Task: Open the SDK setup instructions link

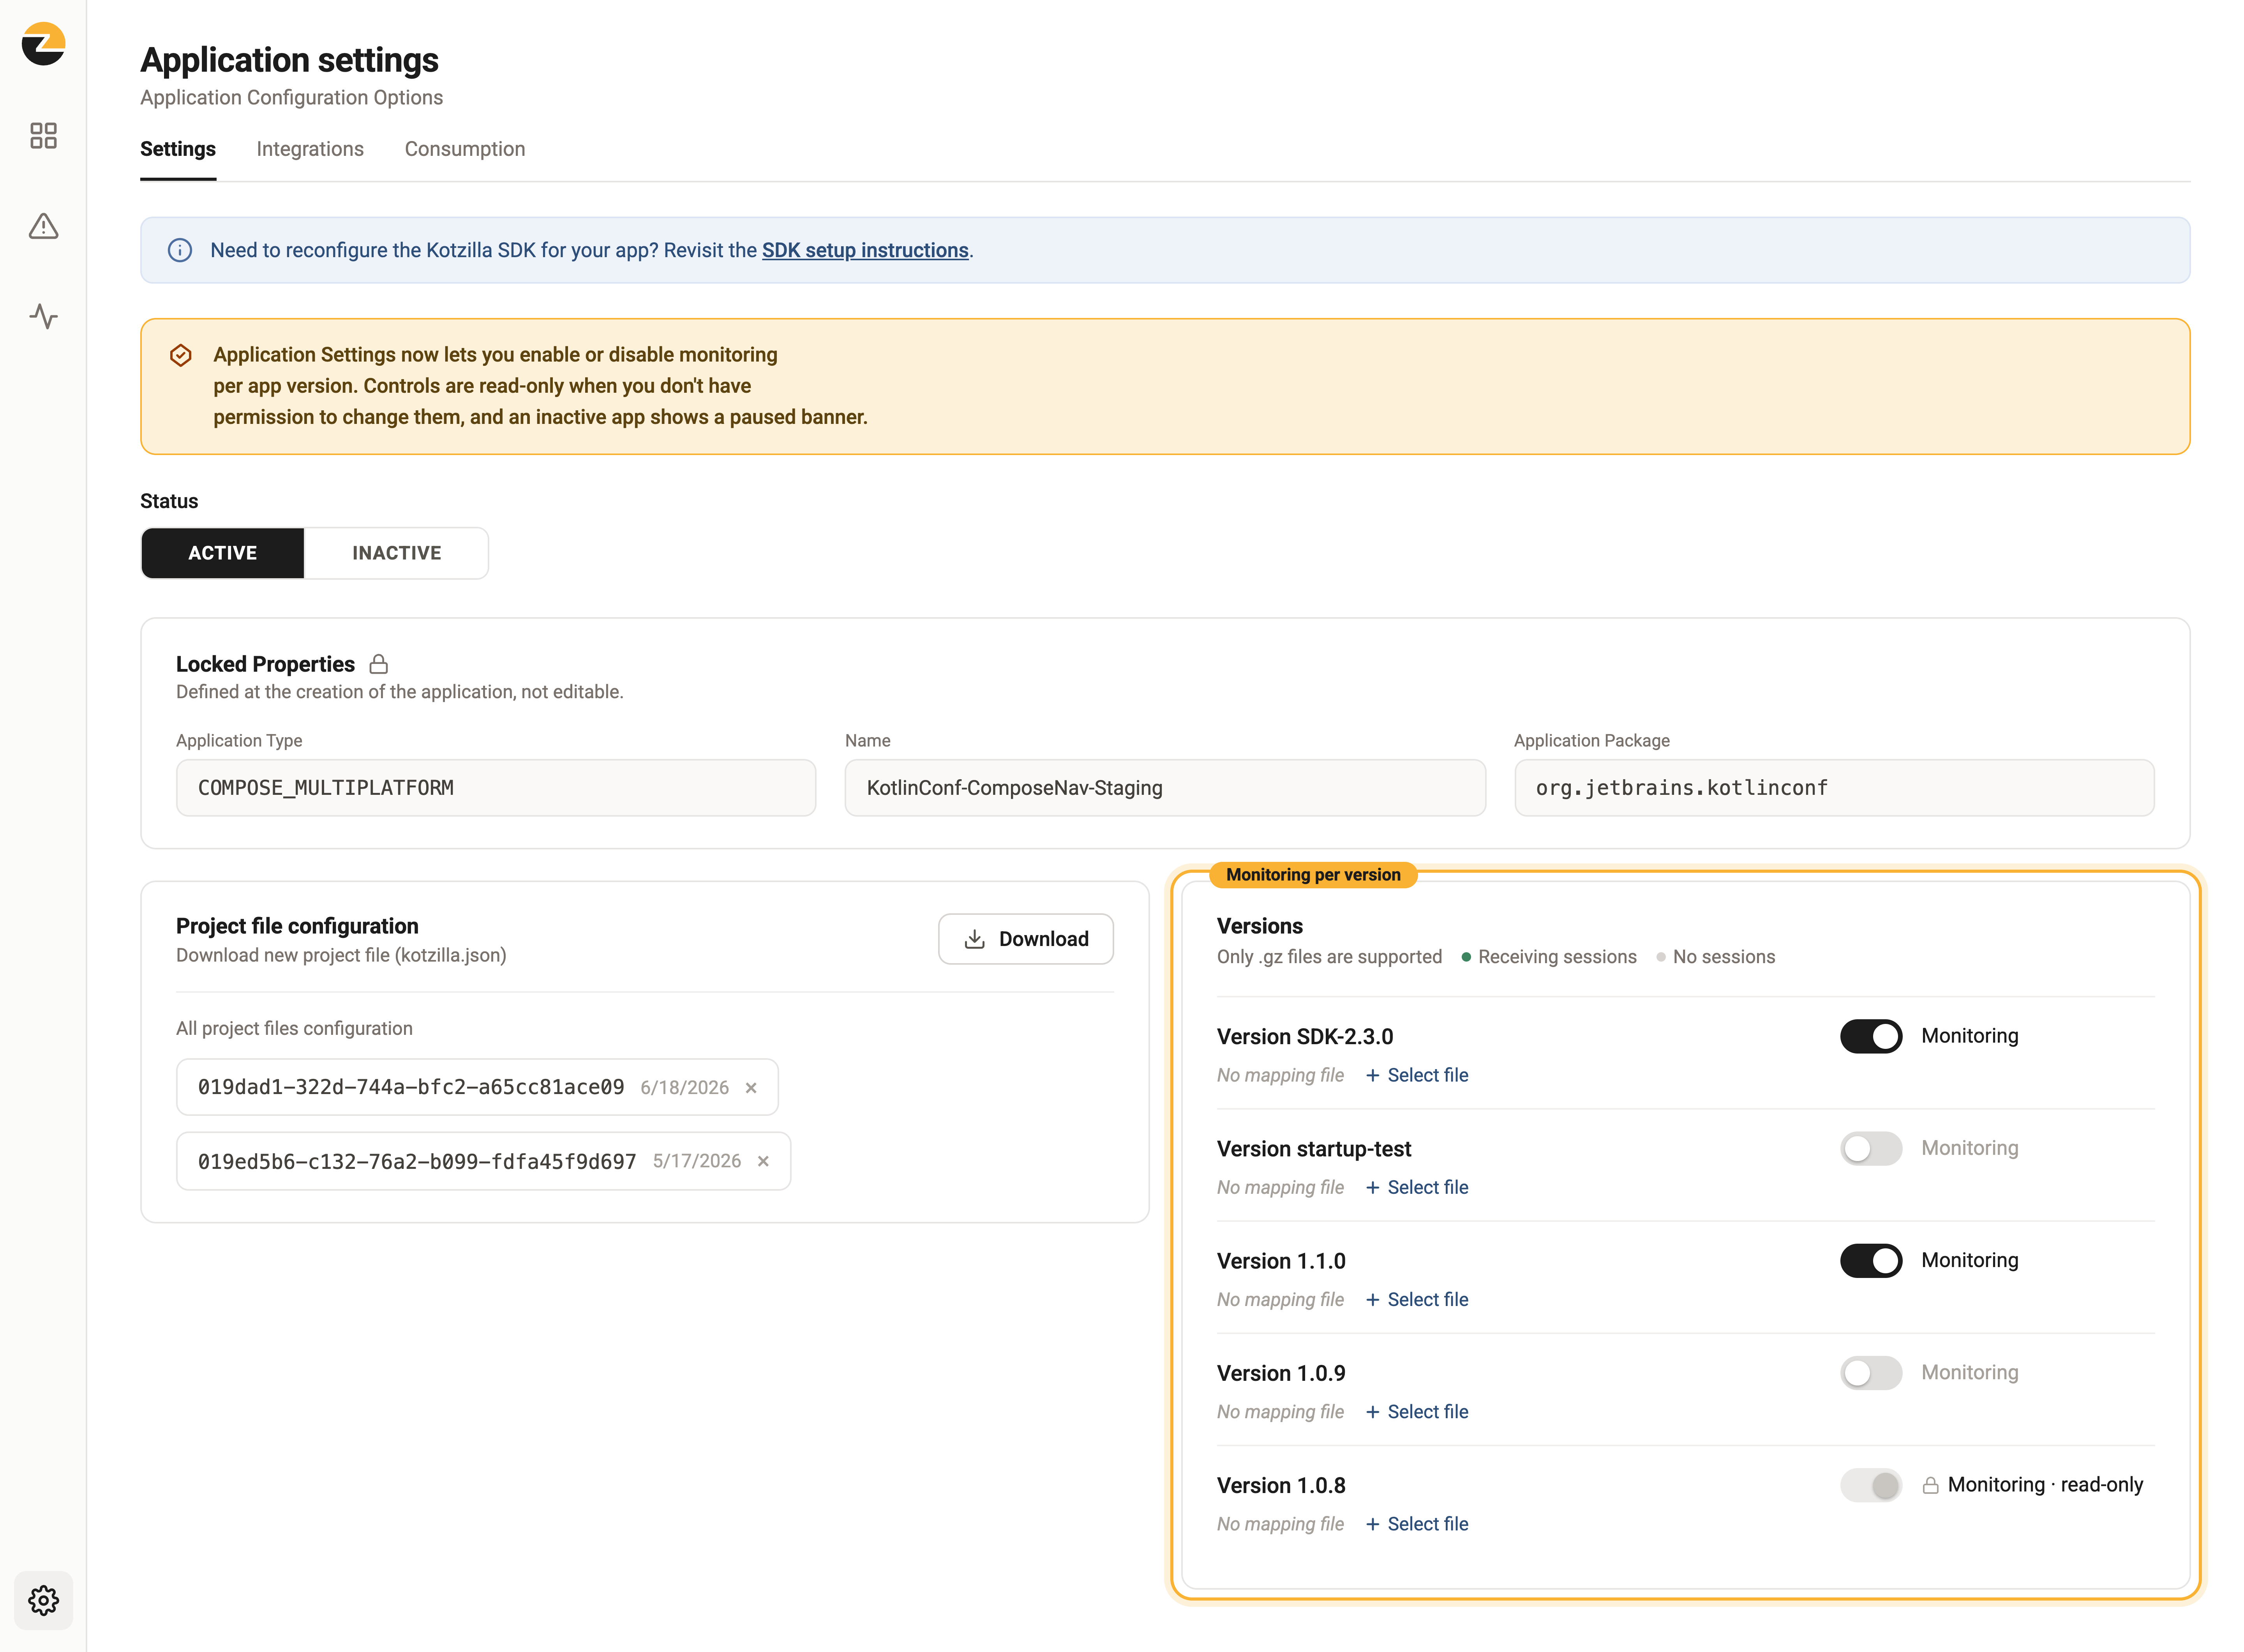Action: tap(865, 250)
